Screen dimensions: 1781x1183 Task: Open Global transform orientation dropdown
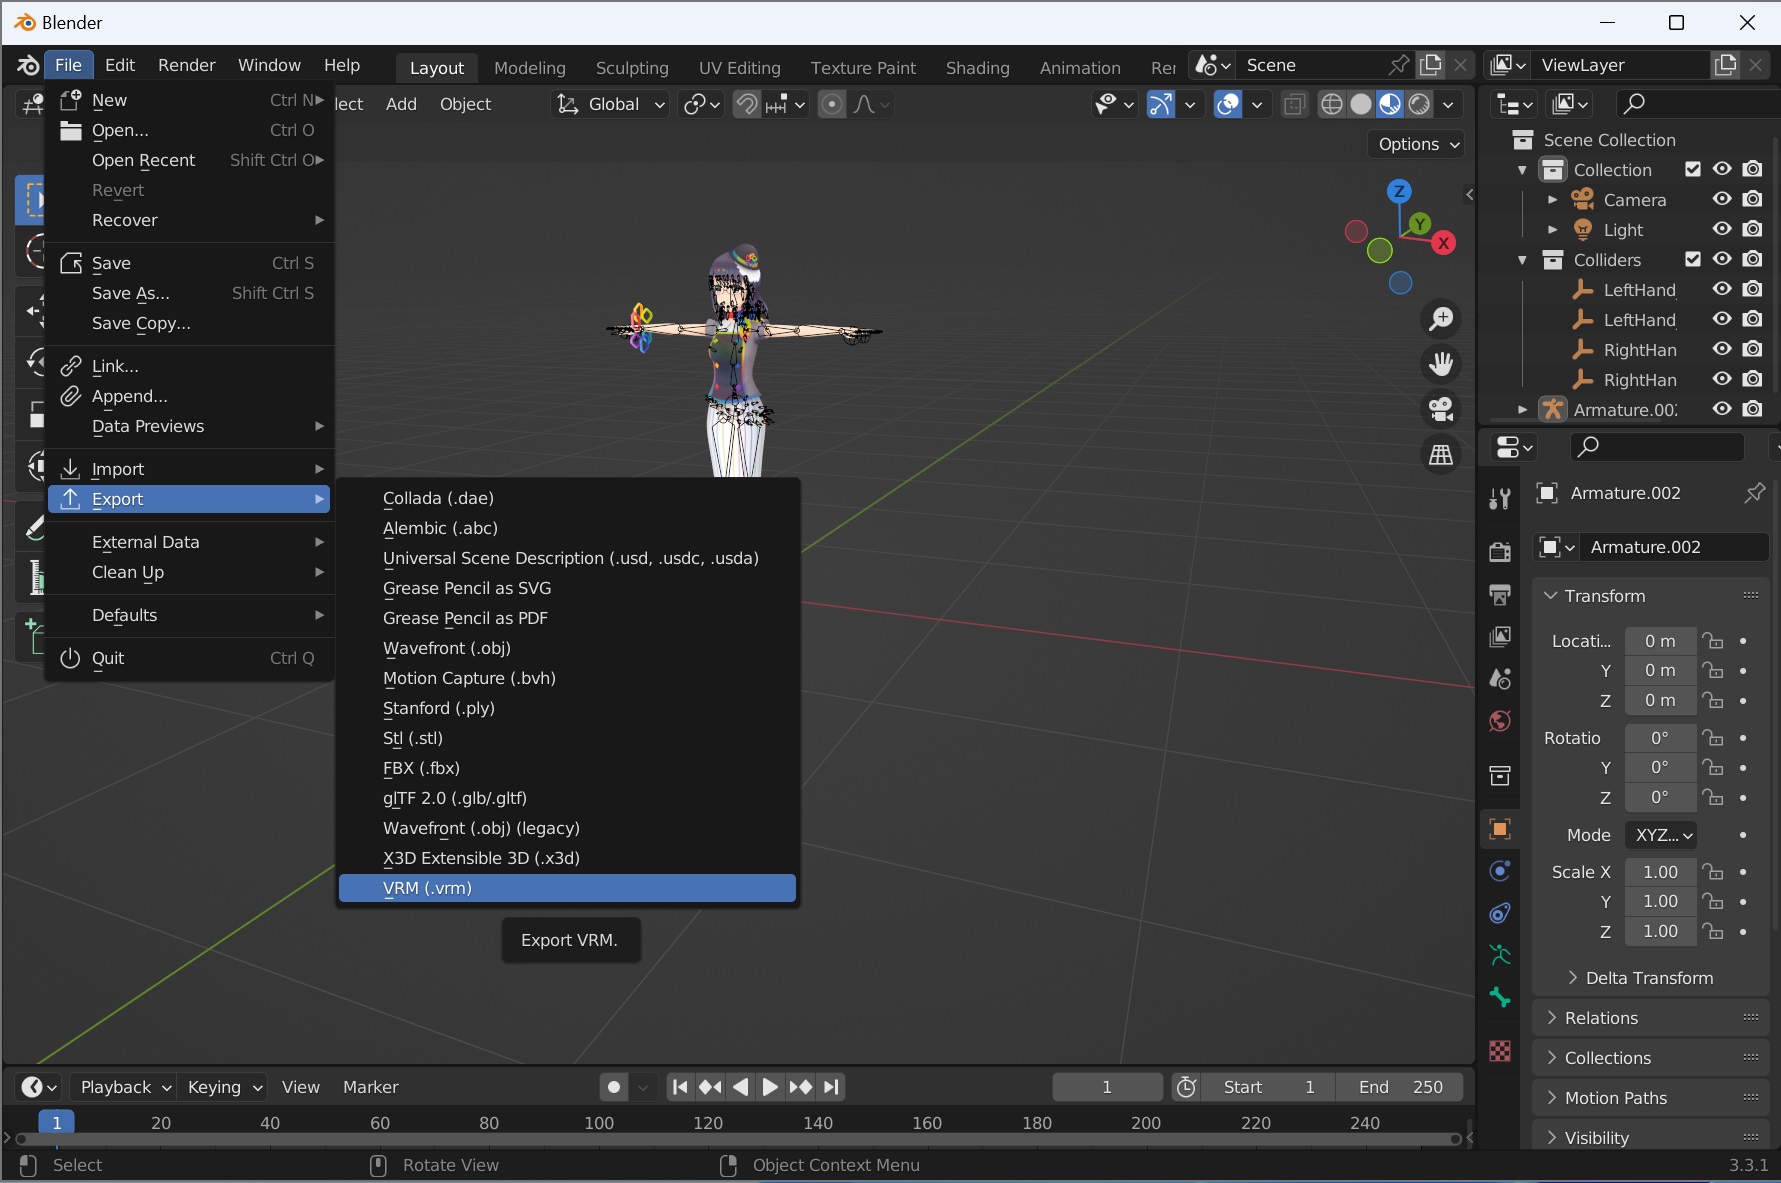[x=612, y=104]
